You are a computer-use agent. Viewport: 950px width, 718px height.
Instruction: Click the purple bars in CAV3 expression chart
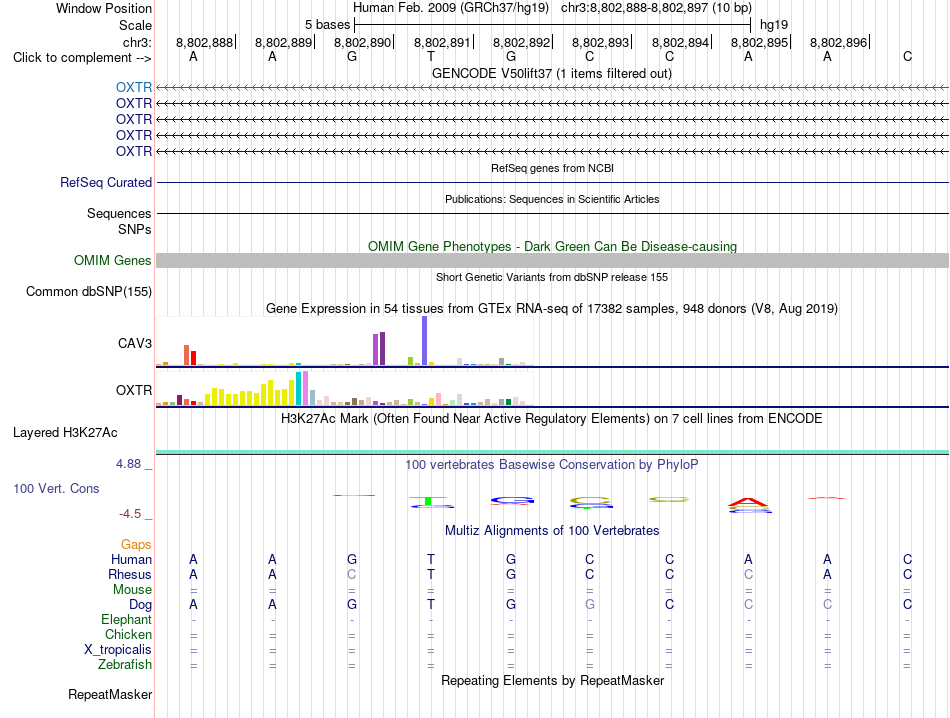(x=379, y=348)
